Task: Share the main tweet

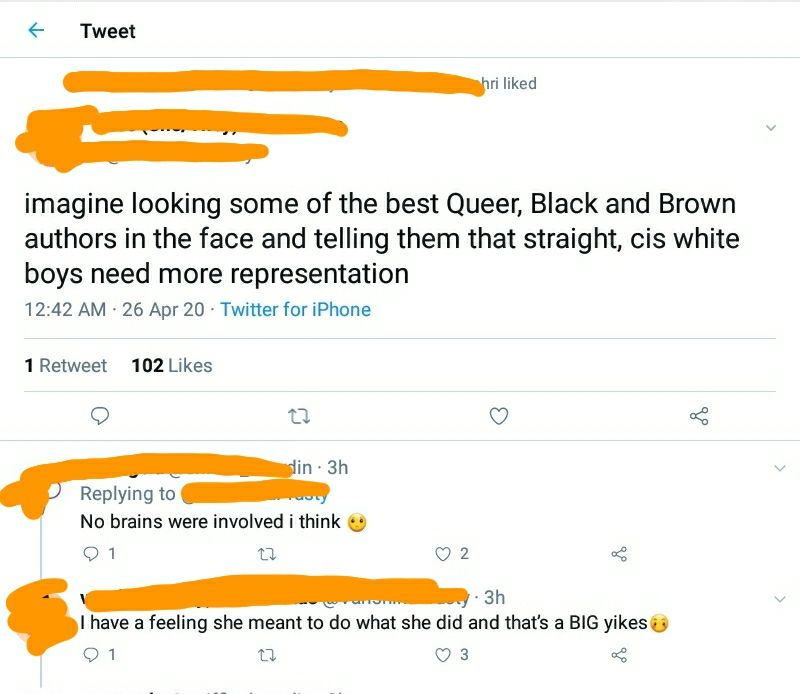Action: point(699,416)
